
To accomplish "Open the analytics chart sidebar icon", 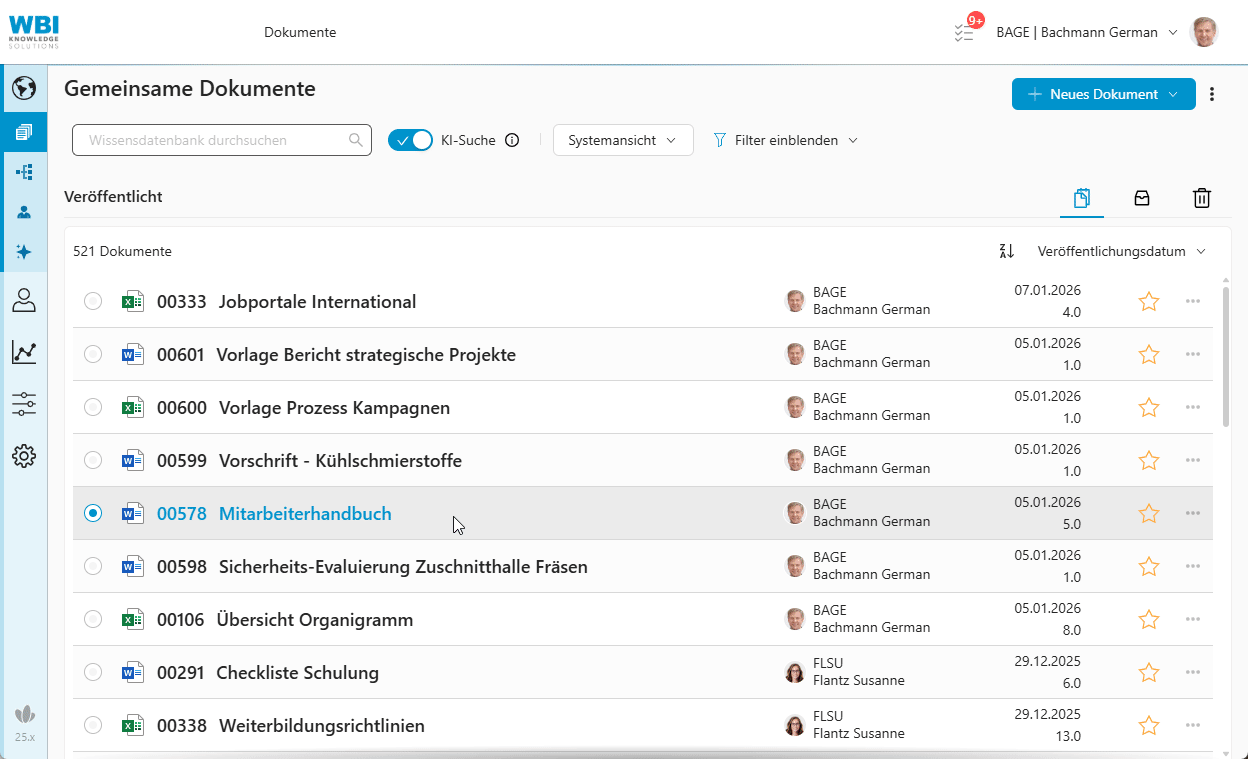I will coord(24,352).
